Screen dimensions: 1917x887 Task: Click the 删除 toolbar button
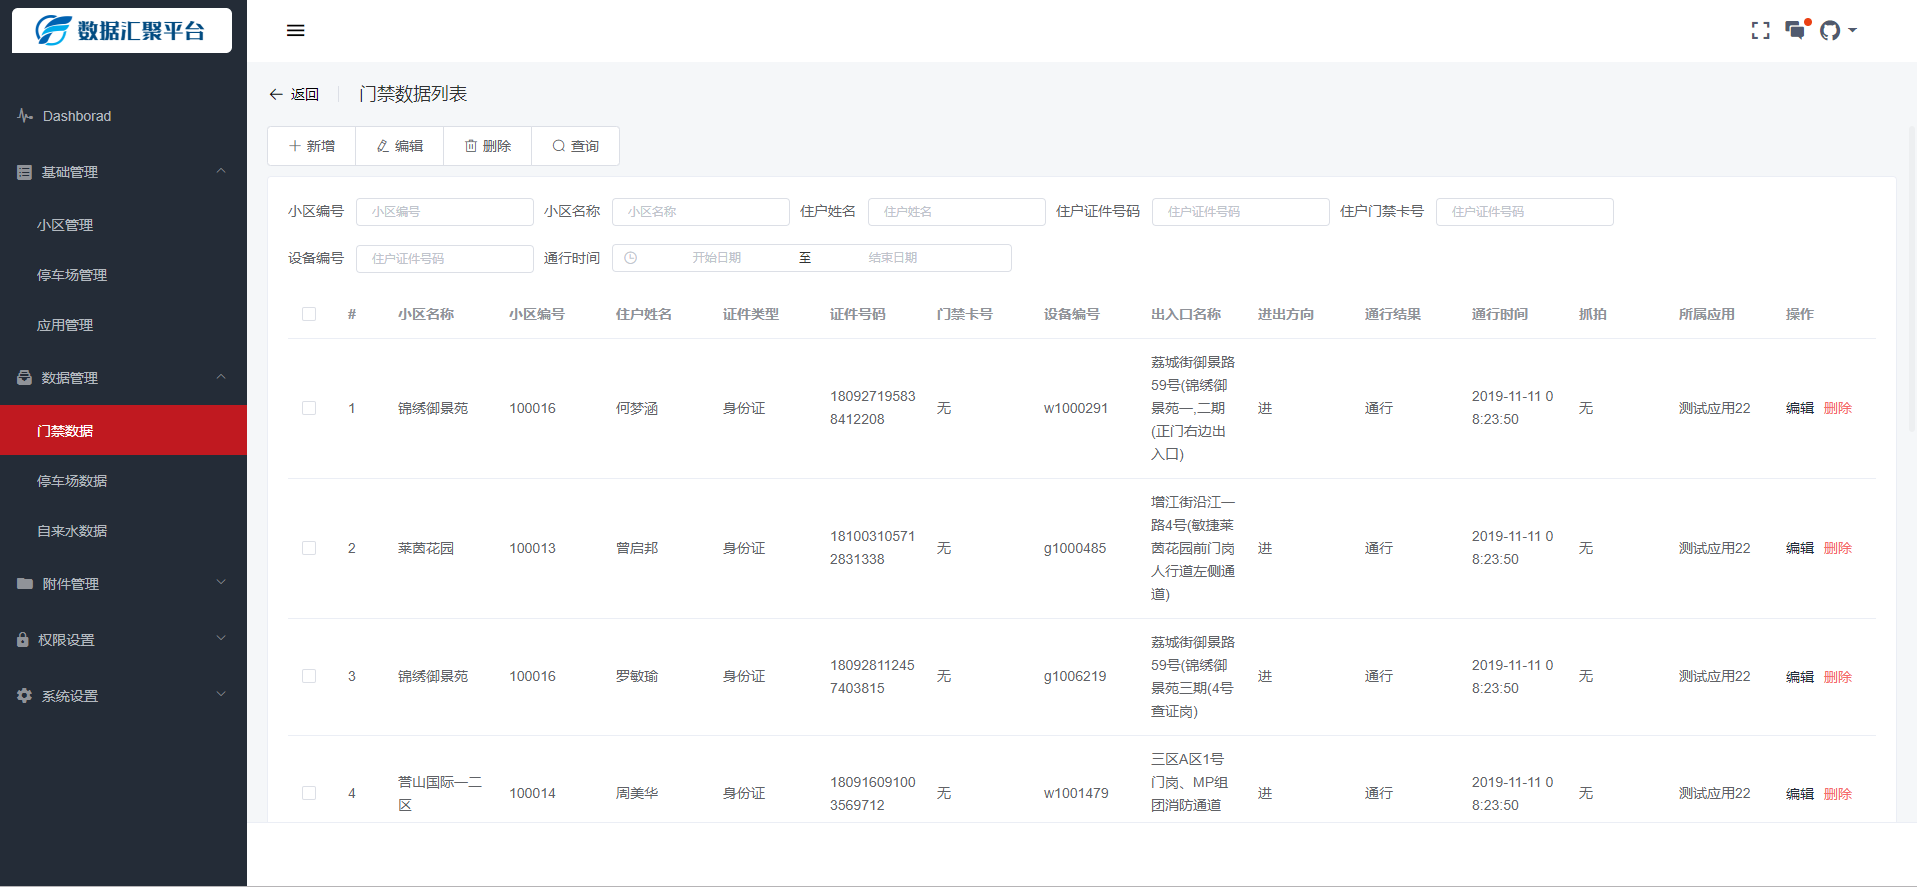tap(488, 146)
